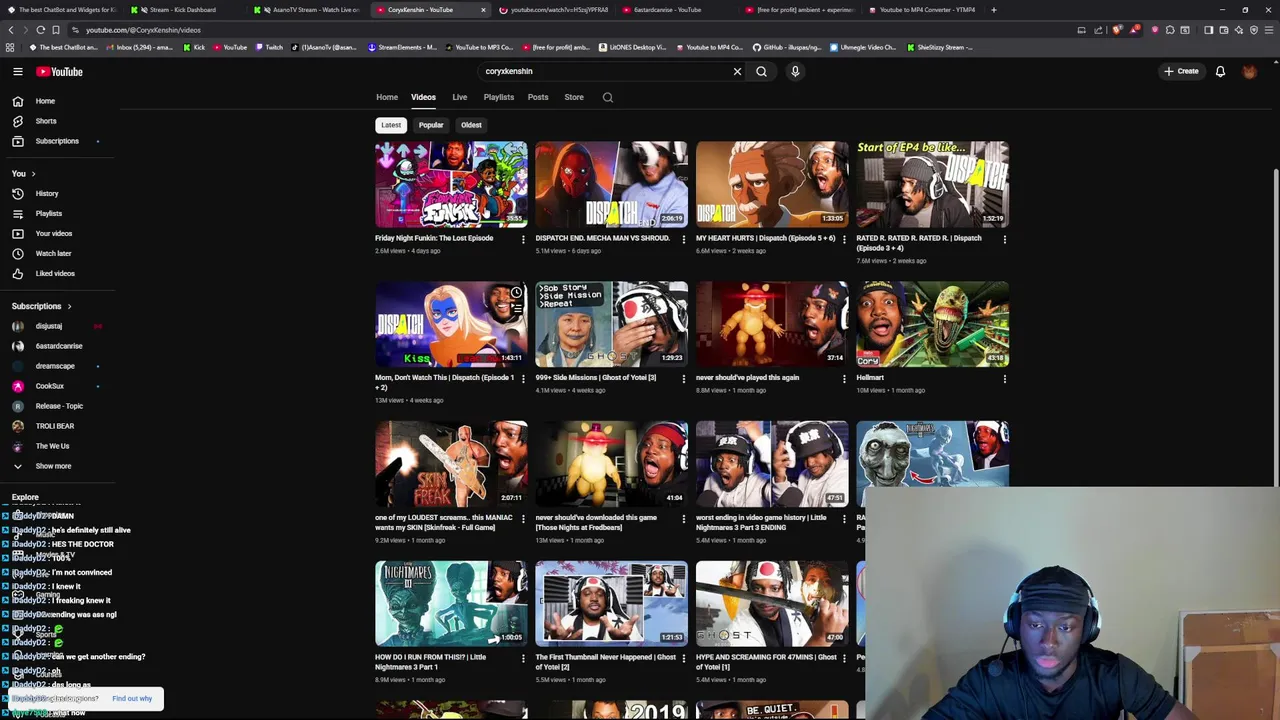Viewport: 1280px width, 720px height.
Task: Select the Latest sort chip
Action: pyautogui.click(x=391, y=125)
